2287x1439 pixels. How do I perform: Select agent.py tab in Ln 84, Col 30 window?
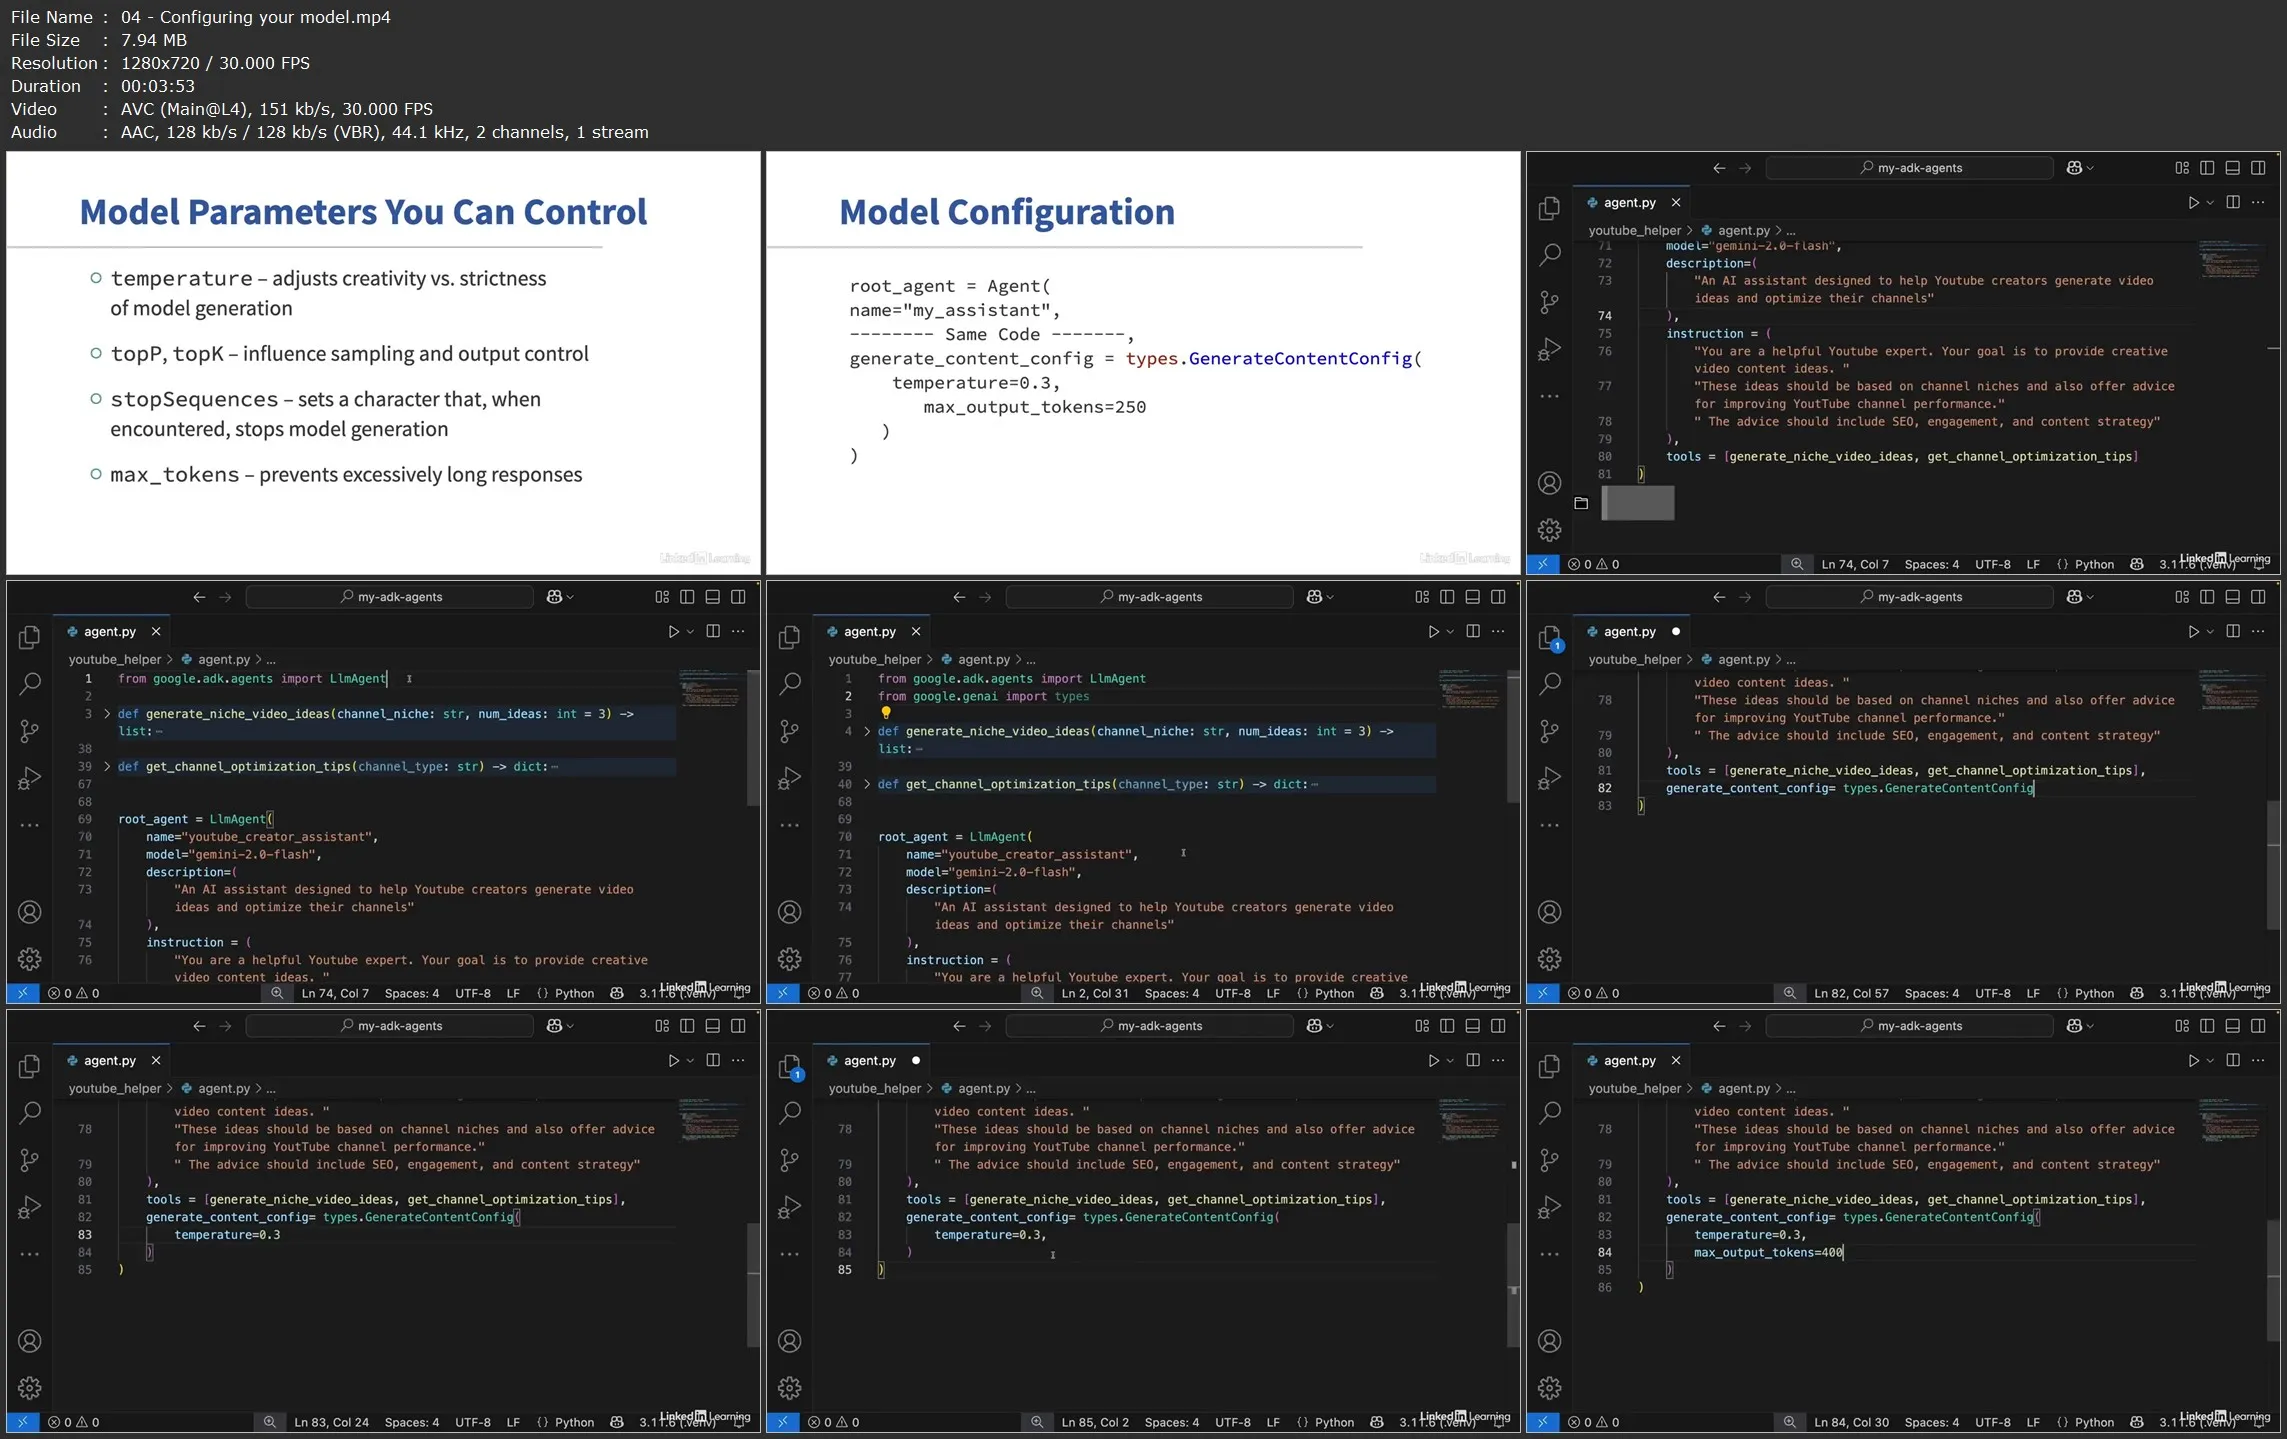click(1628, 1060)
